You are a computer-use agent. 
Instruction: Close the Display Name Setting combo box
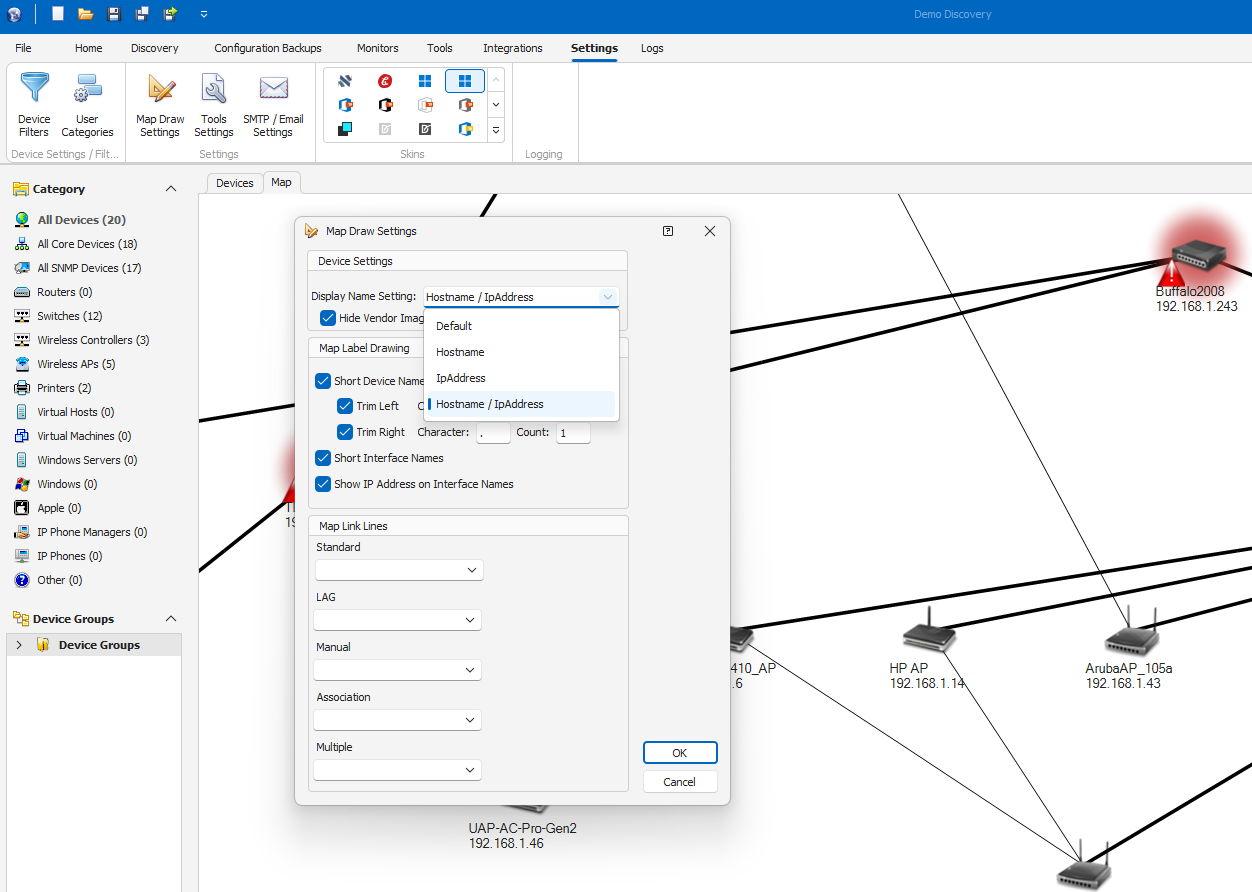[x=608, y=297]
